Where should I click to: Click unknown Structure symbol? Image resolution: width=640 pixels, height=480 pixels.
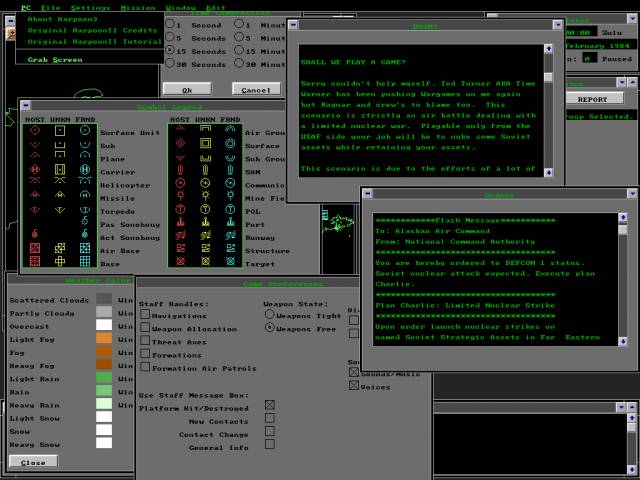click(x=205, y=248)
